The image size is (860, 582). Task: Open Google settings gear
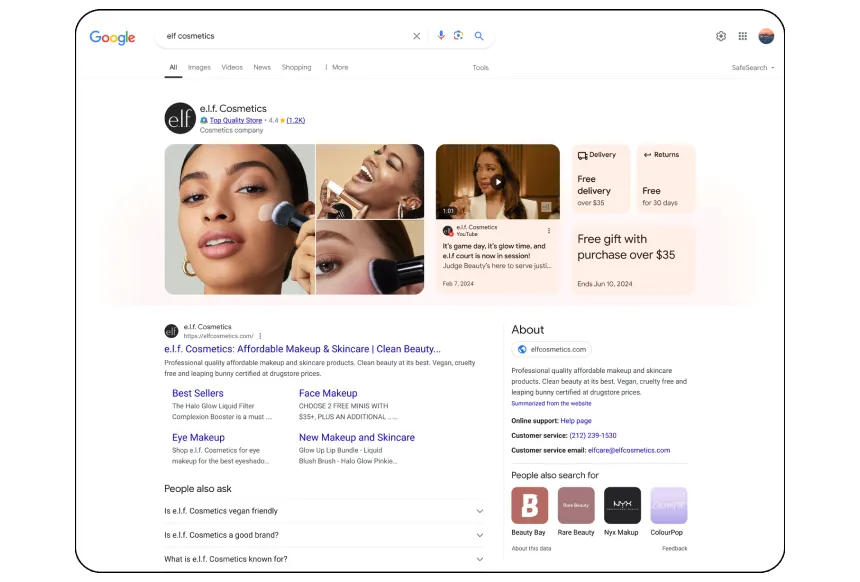click(x=721, y=36)
